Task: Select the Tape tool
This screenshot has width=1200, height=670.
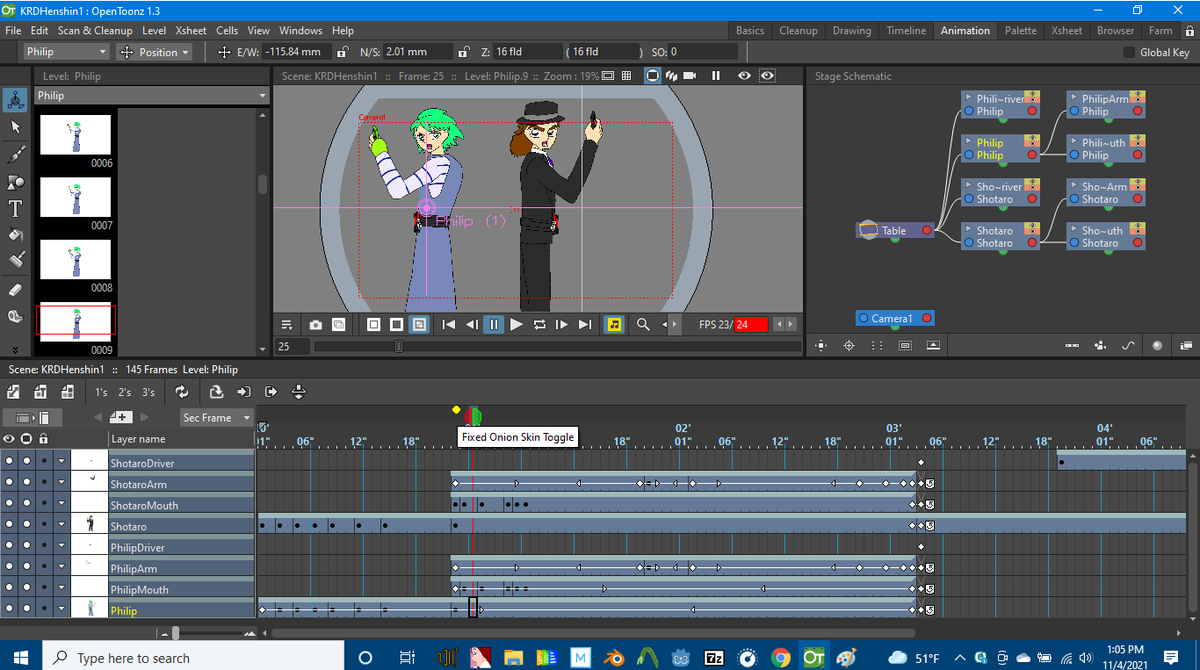Action: 15,317
